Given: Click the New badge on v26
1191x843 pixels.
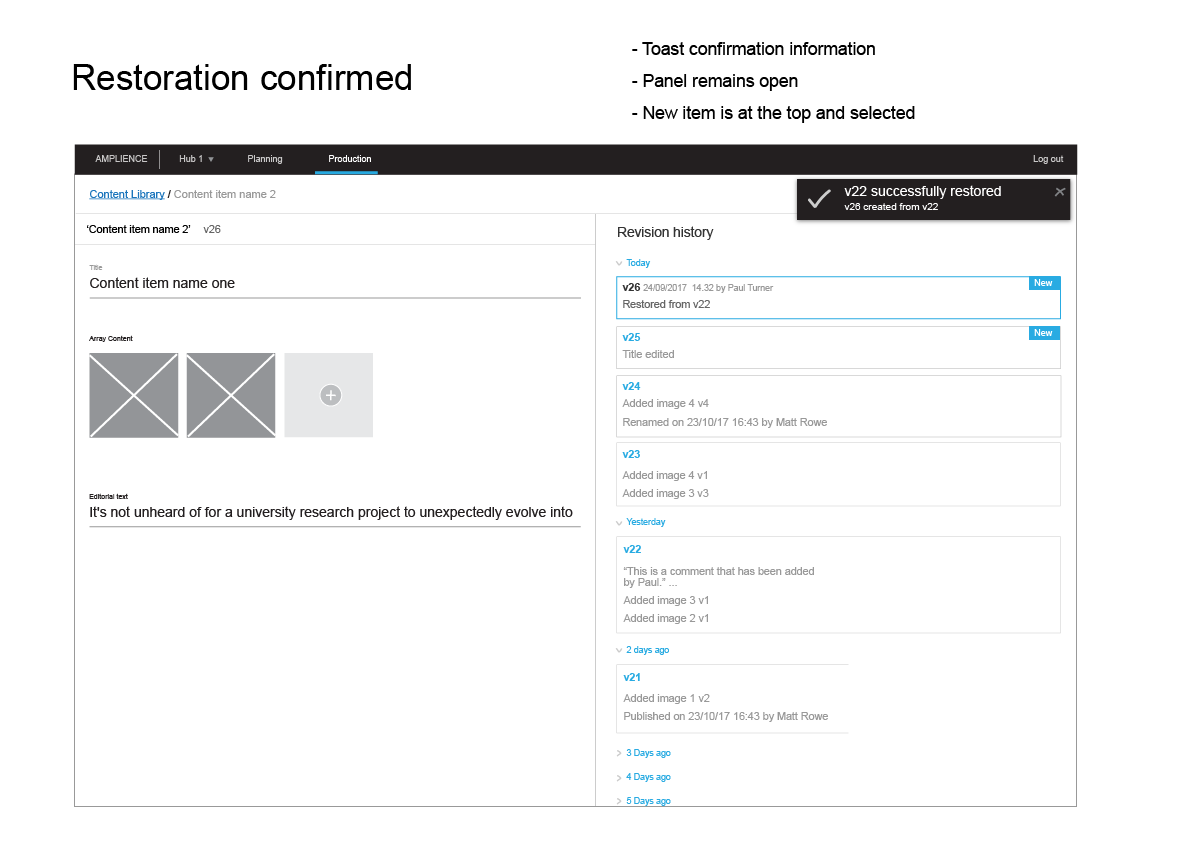Looking at the screenshot, I should pos(1044,283).
